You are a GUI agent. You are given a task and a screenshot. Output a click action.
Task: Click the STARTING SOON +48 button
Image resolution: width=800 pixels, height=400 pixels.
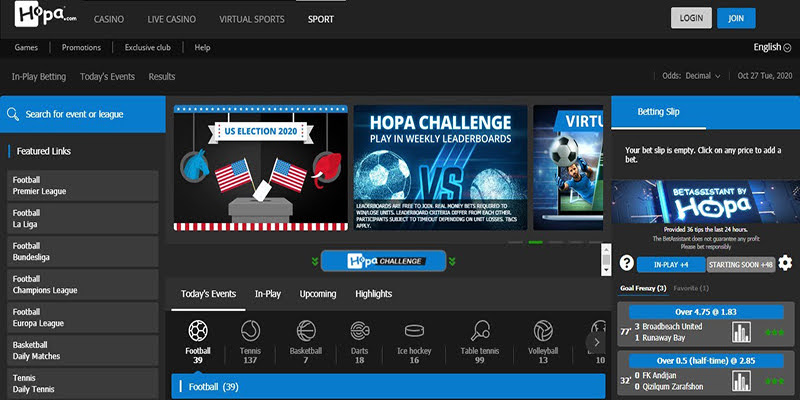(x=741, y=264)
